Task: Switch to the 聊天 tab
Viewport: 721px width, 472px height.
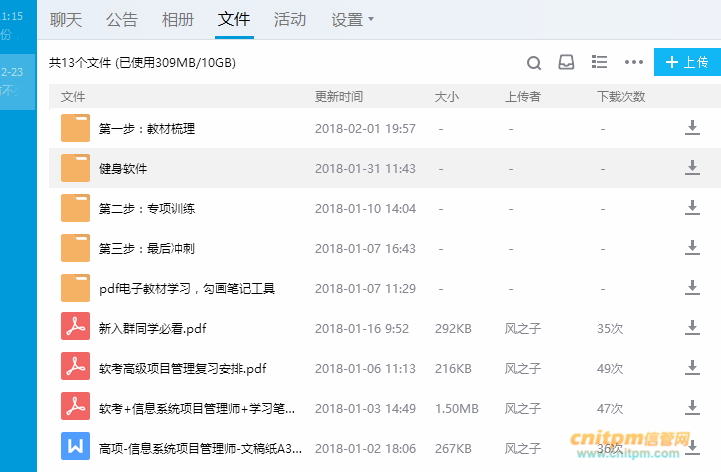Action: [66, 20]
